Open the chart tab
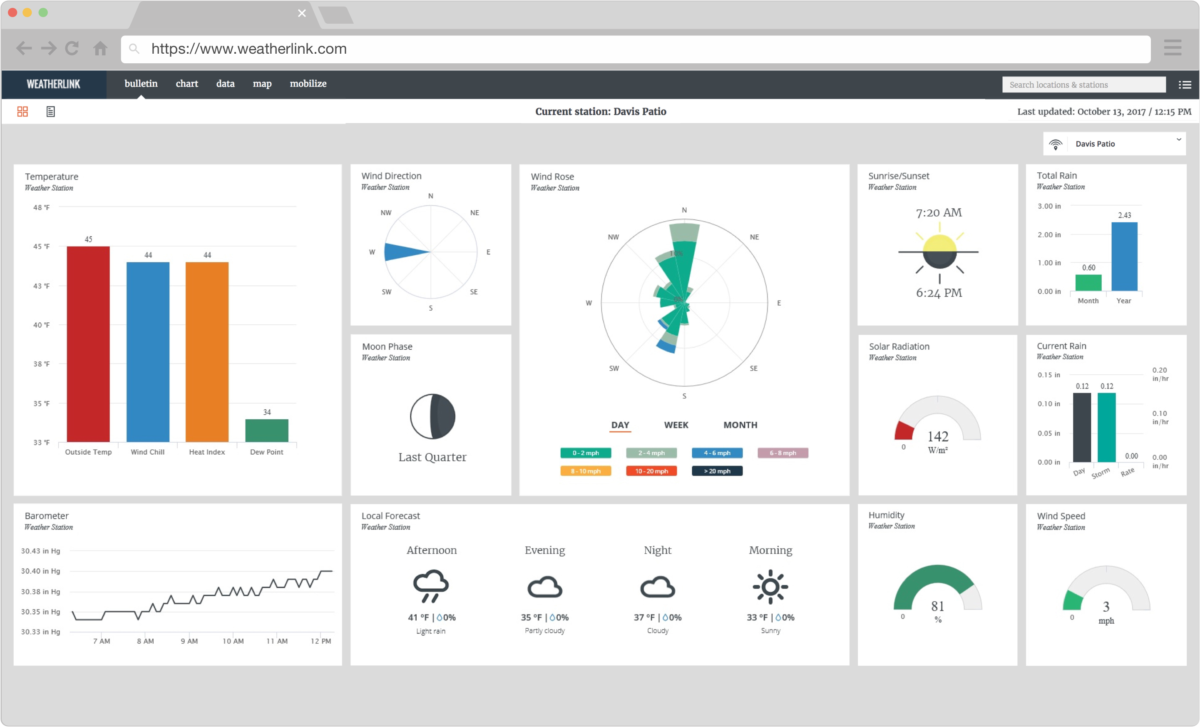 coord(186,84)
